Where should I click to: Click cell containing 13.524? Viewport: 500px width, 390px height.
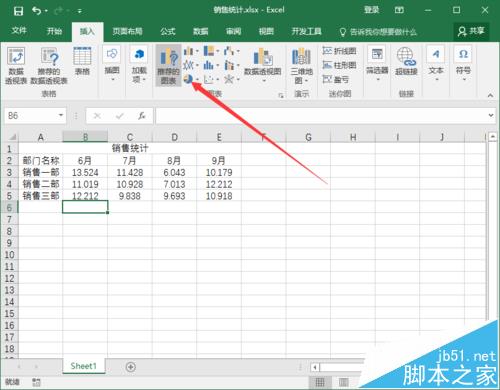[85, 172]
